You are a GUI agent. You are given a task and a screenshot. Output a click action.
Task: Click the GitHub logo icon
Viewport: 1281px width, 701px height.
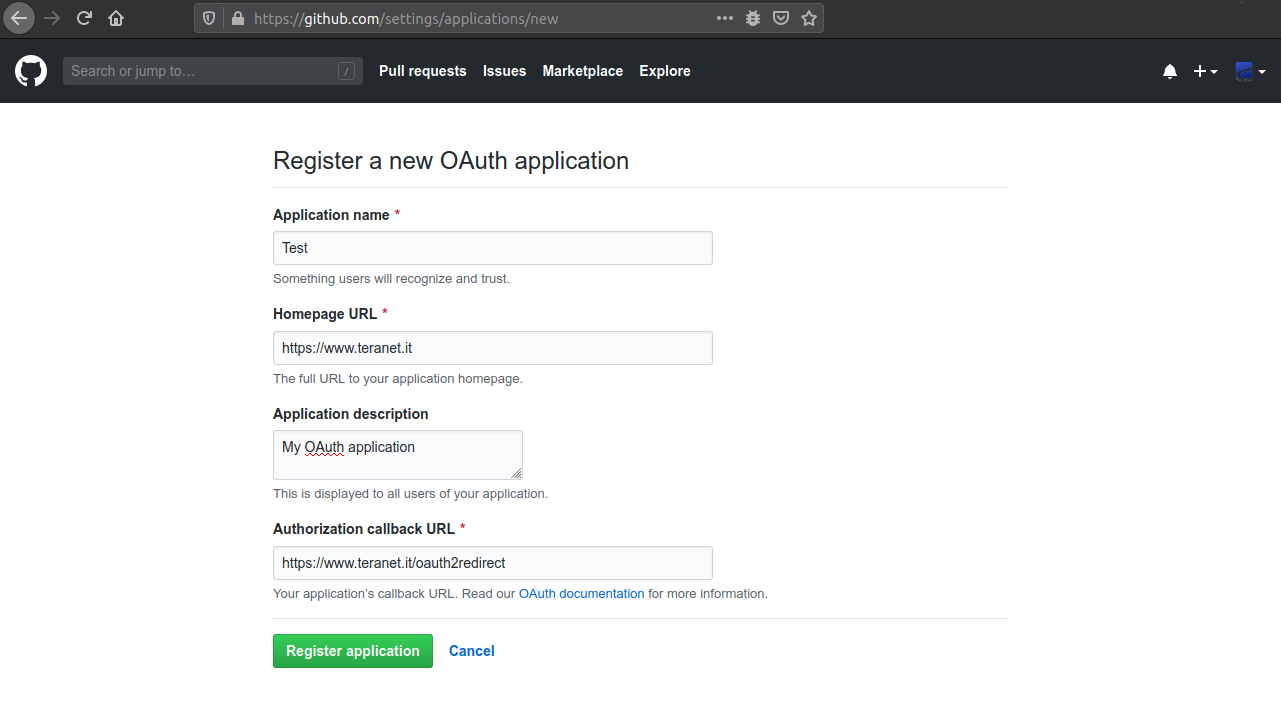(x=31, y=71)
